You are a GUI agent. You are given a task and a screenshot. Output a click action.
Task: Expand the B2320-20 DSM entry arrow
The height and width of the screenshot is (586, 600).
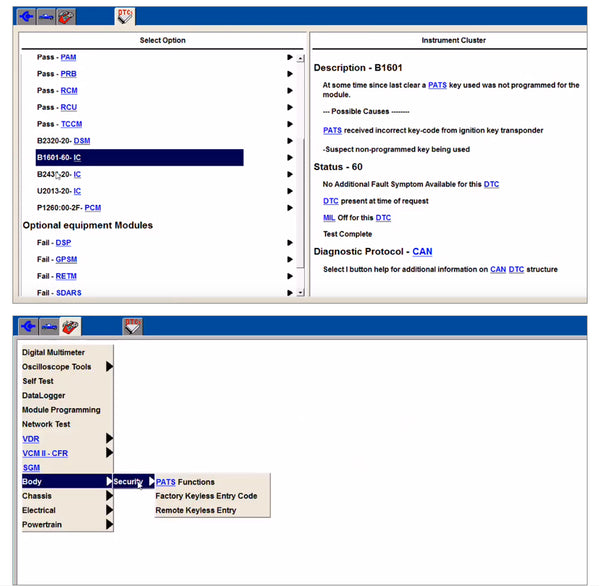289,141
